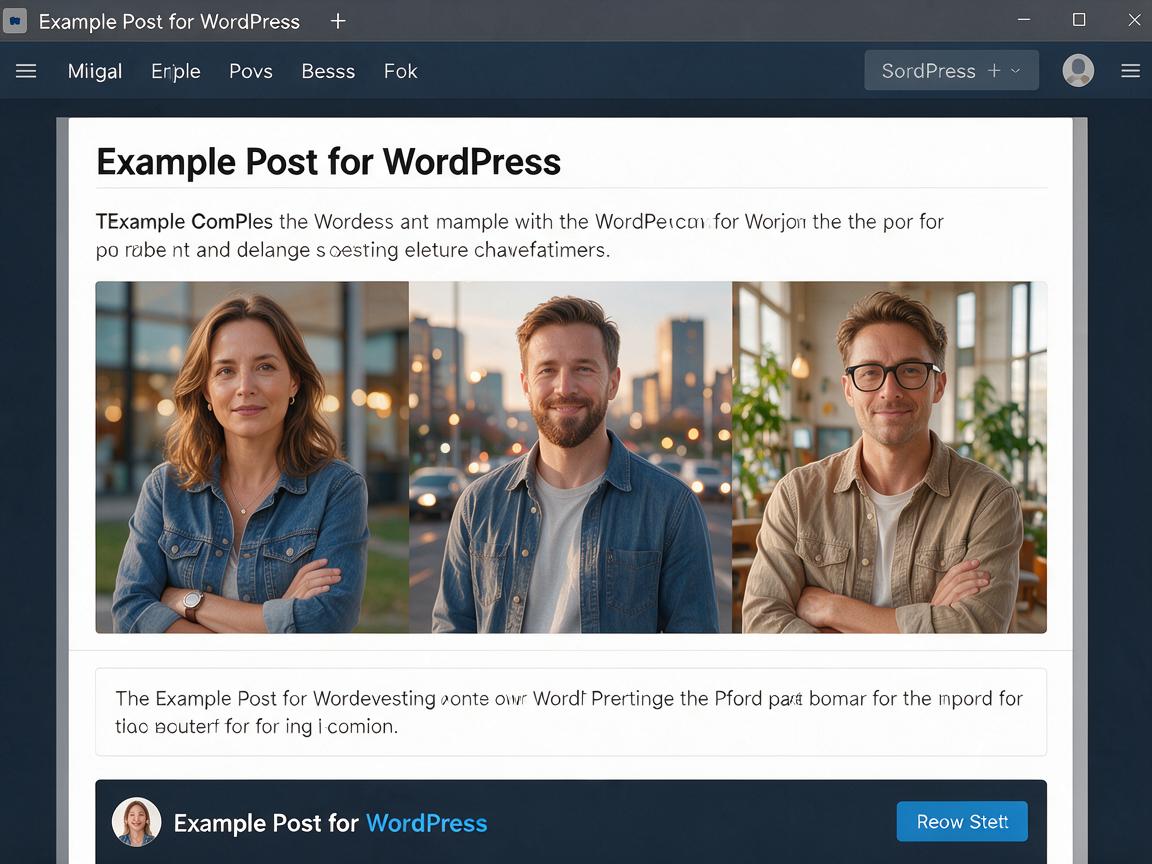Minimize the window

1023,20
